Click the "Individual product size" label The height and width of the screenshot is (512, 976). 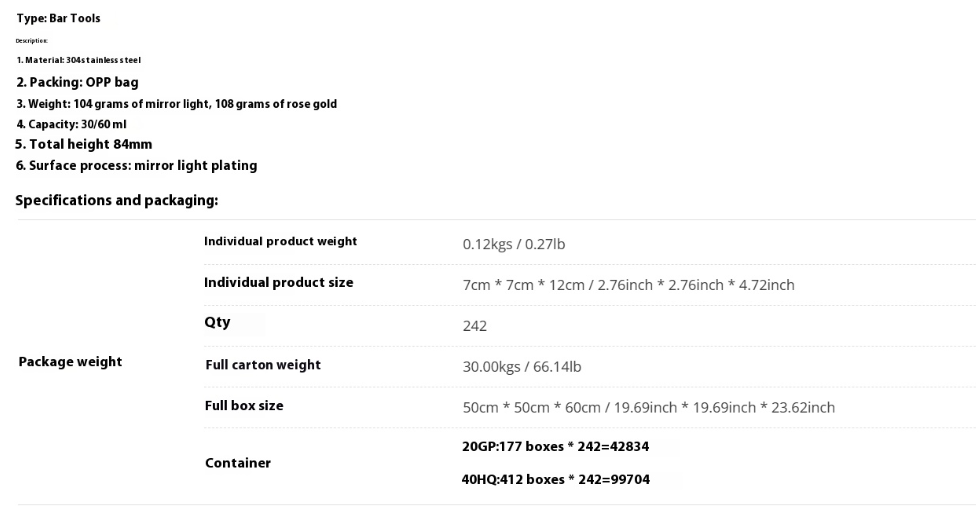click(x=278, y=283)
